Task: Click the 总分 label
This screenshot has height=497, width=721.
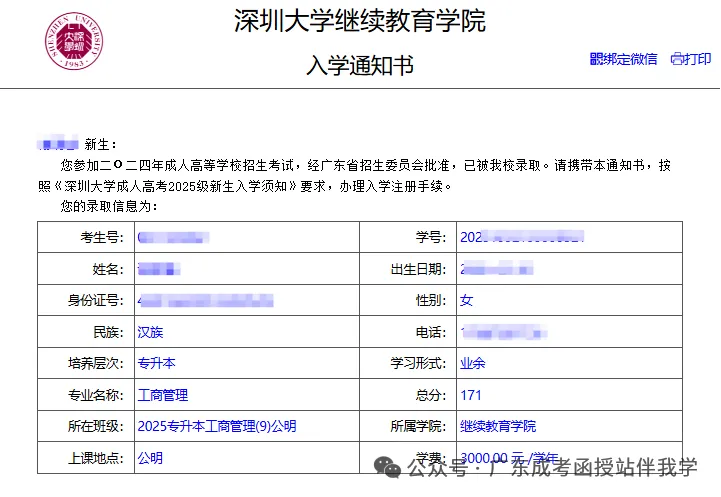Action: [431, 395]
